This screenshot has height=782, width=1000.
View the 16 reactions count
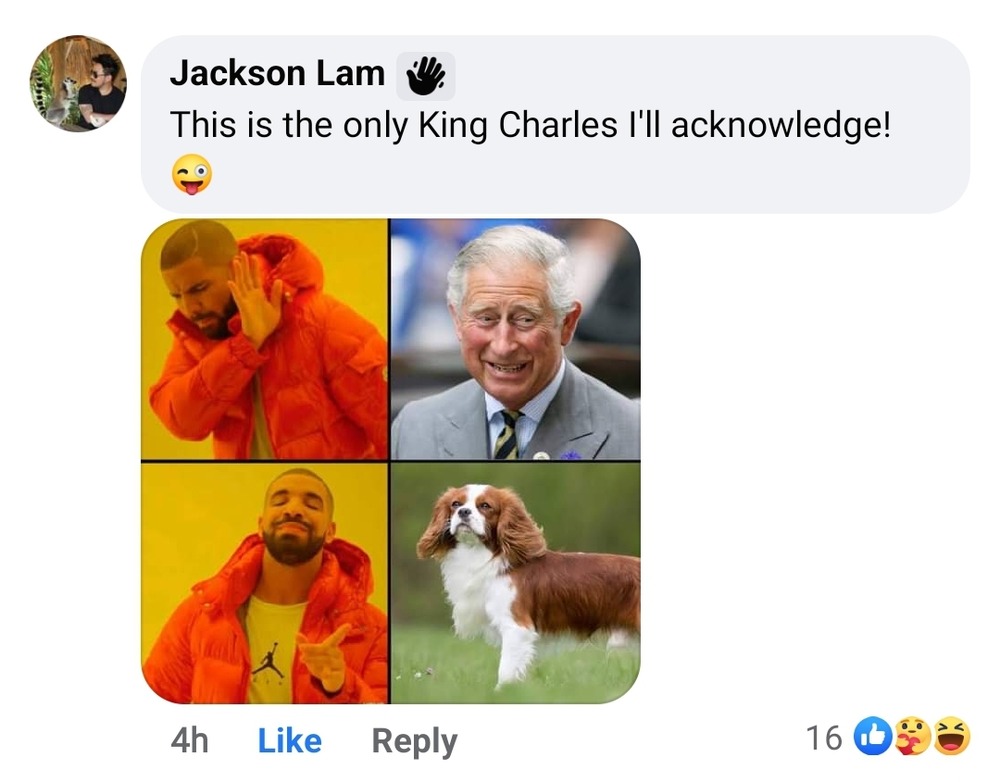(x=823, y=739)
